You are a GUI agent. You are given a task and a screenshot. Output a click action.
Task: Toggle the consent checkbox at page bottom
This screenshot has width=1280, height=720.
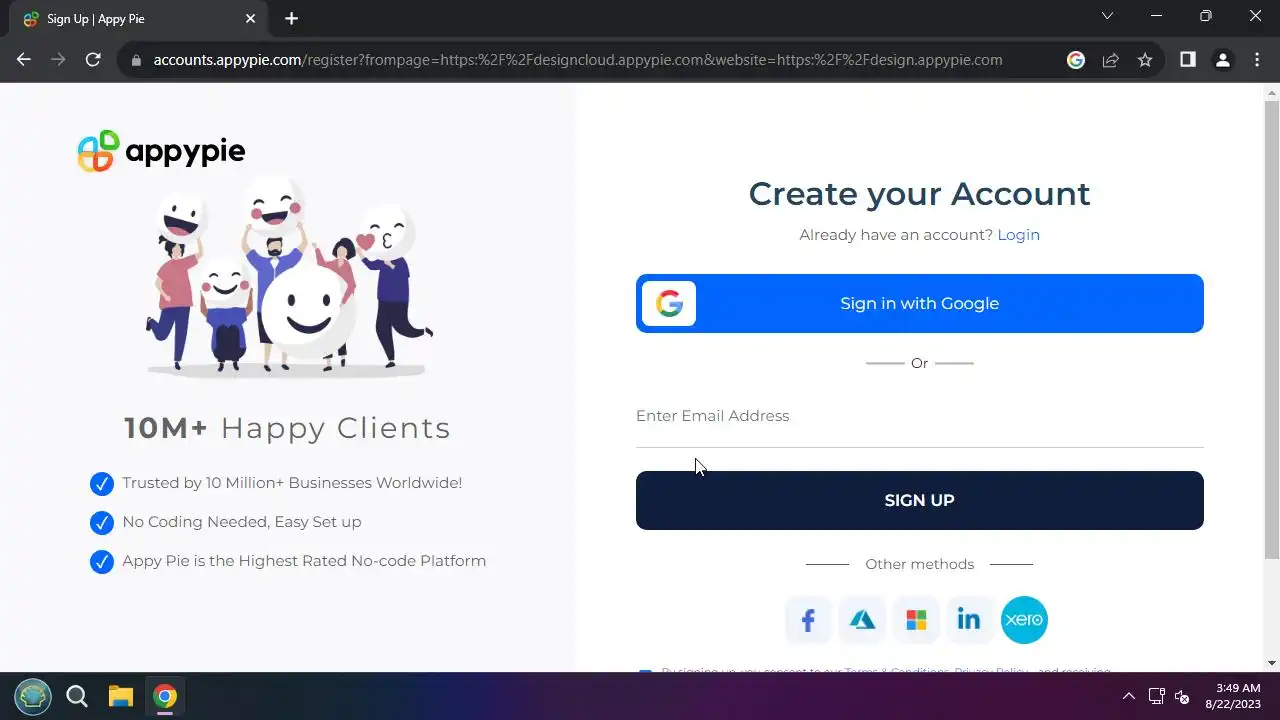coord(645,672)
